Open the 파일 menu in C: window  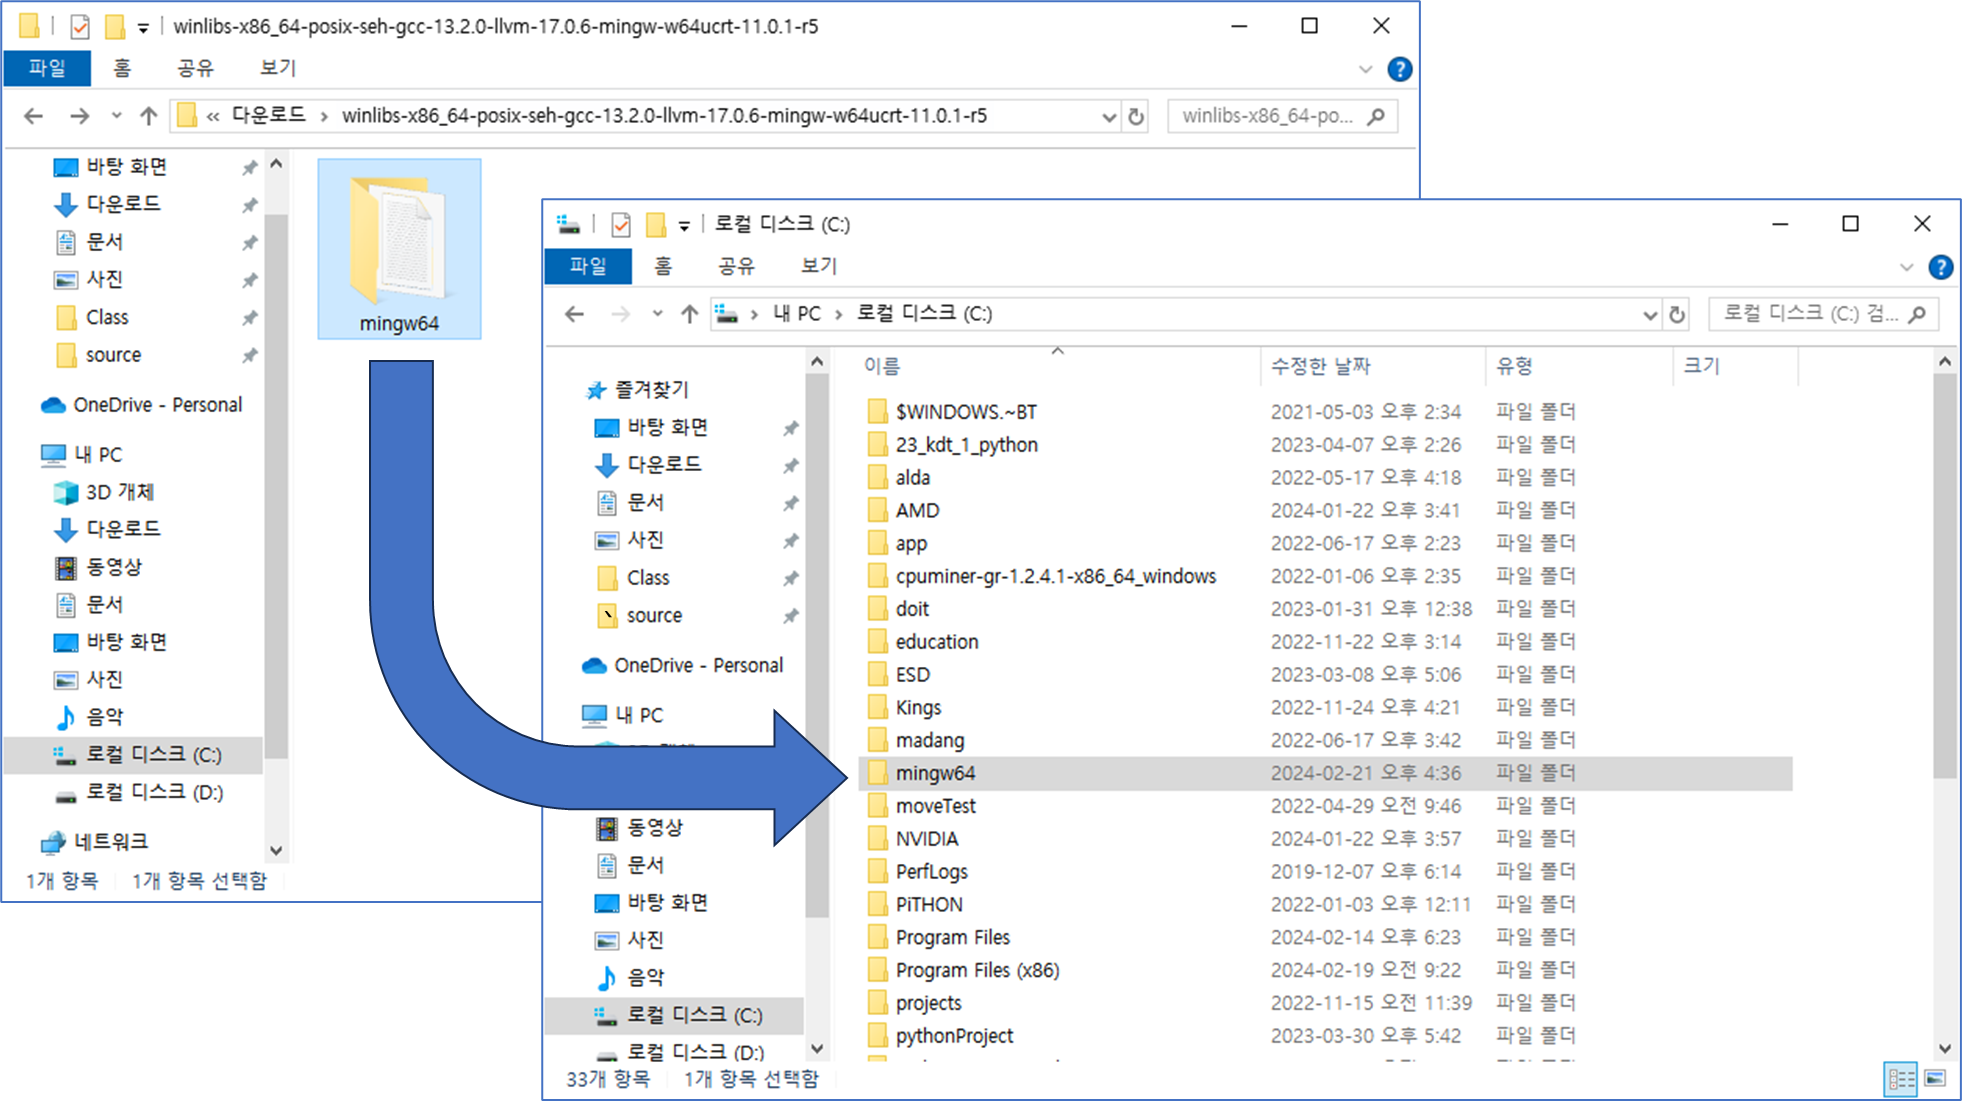[588, 266]
